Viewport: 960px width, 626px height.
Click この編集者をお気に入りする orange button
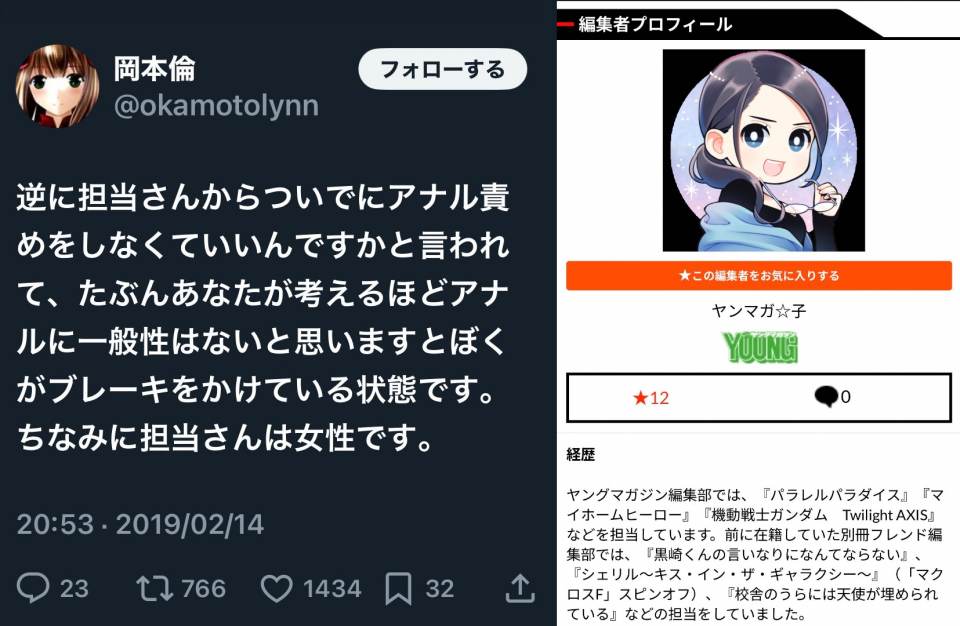pyautogui.click(x=759, y=276)
